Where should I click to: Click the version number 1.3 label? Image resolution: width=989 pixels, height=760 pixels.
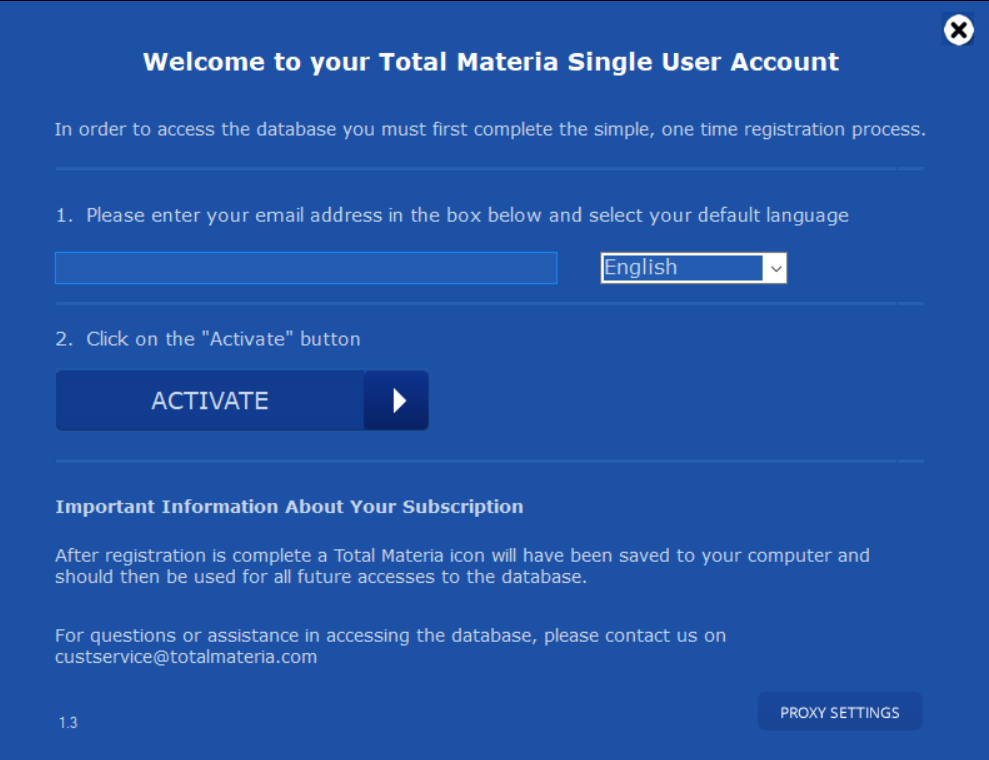coord(68,723)
